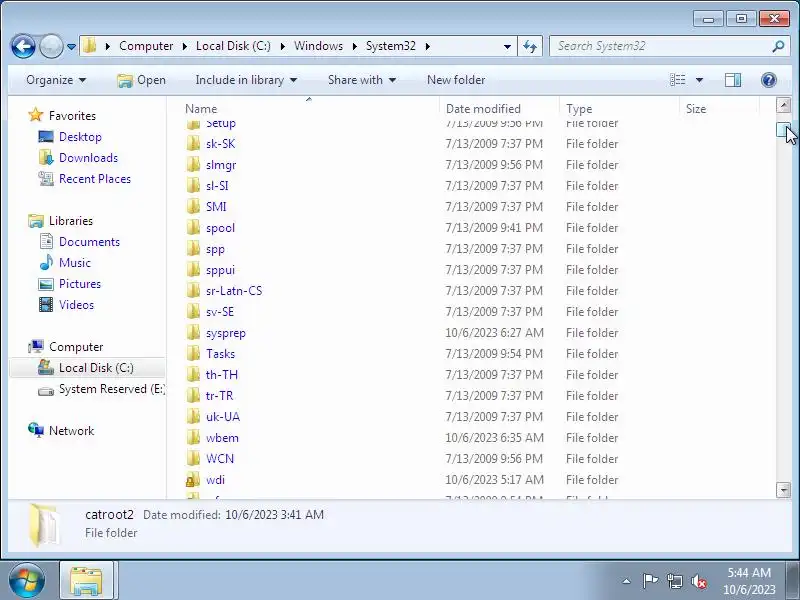
Task: Expand the address bar history dropdown
Action: (507, 46)
